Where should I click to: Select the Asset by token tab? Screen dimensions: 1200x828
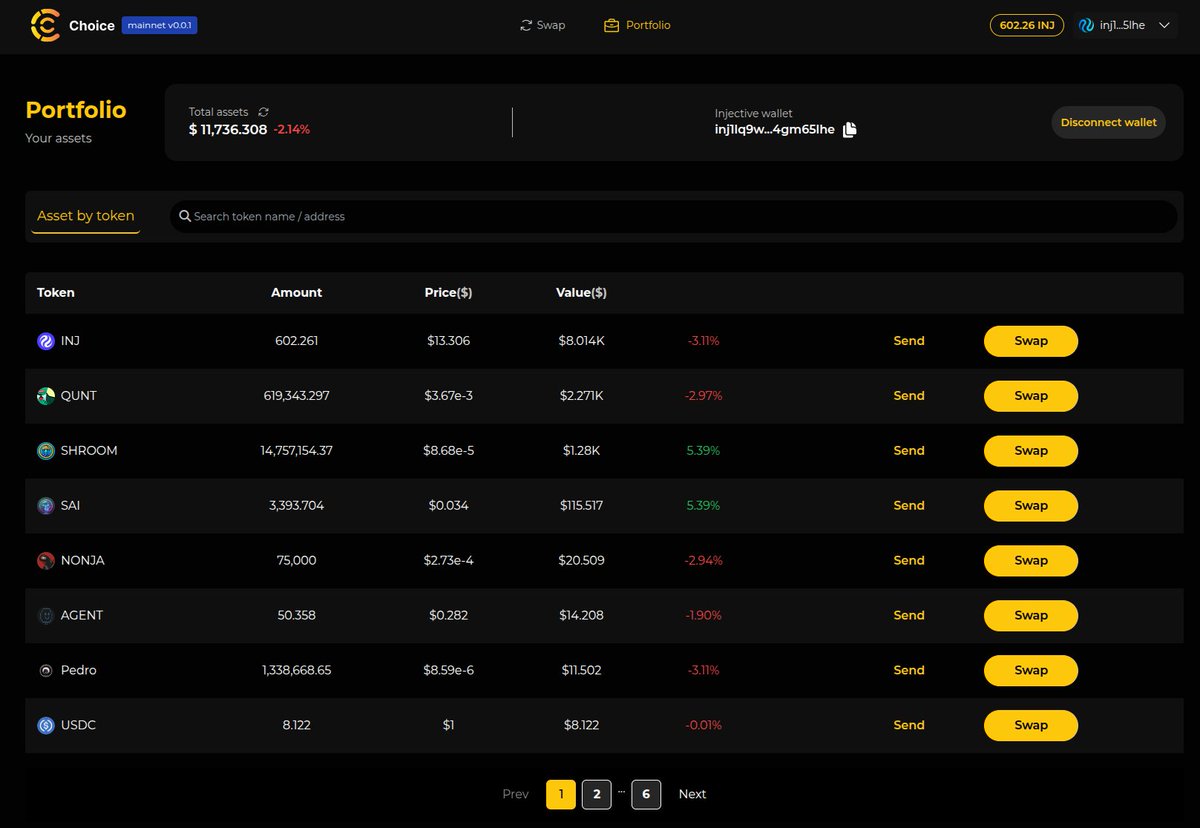click(85, 216)
